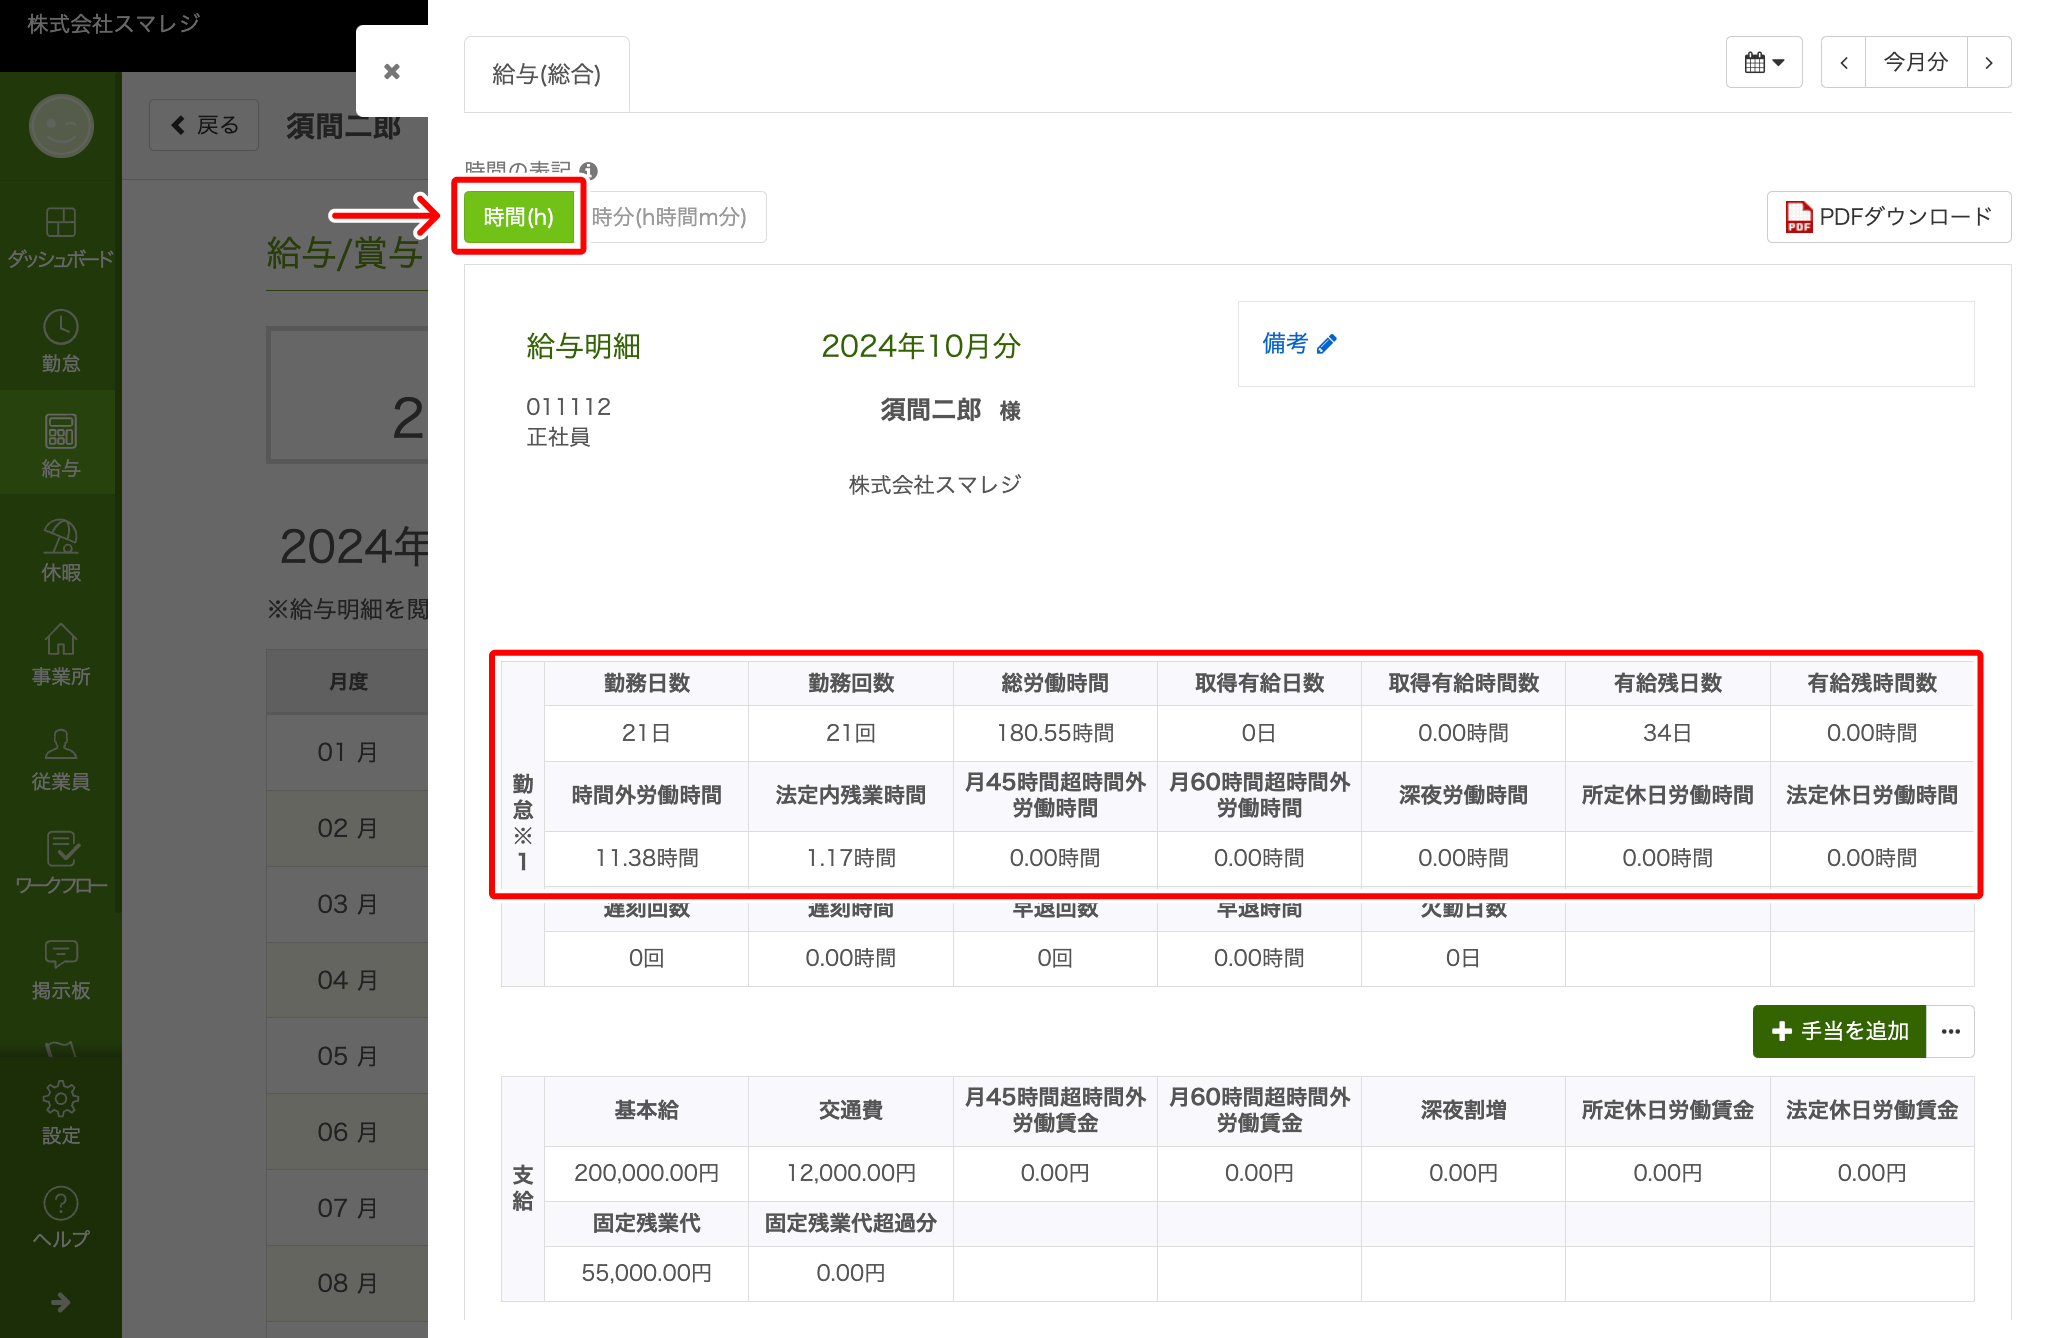Click the 2024年10月分 title
Screen dimensions: 2048x1338
tap(921, 346)
